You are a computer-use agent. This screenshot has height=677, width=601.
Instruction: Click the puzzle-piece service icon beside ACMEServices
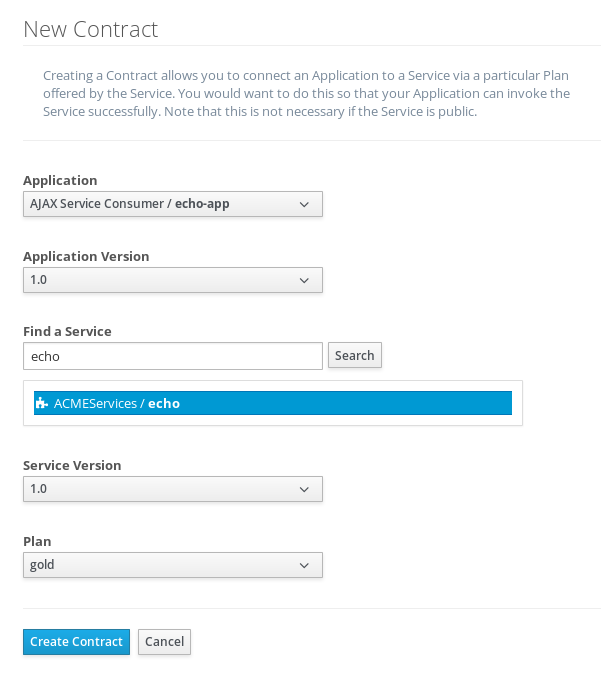tap(41, 403)
